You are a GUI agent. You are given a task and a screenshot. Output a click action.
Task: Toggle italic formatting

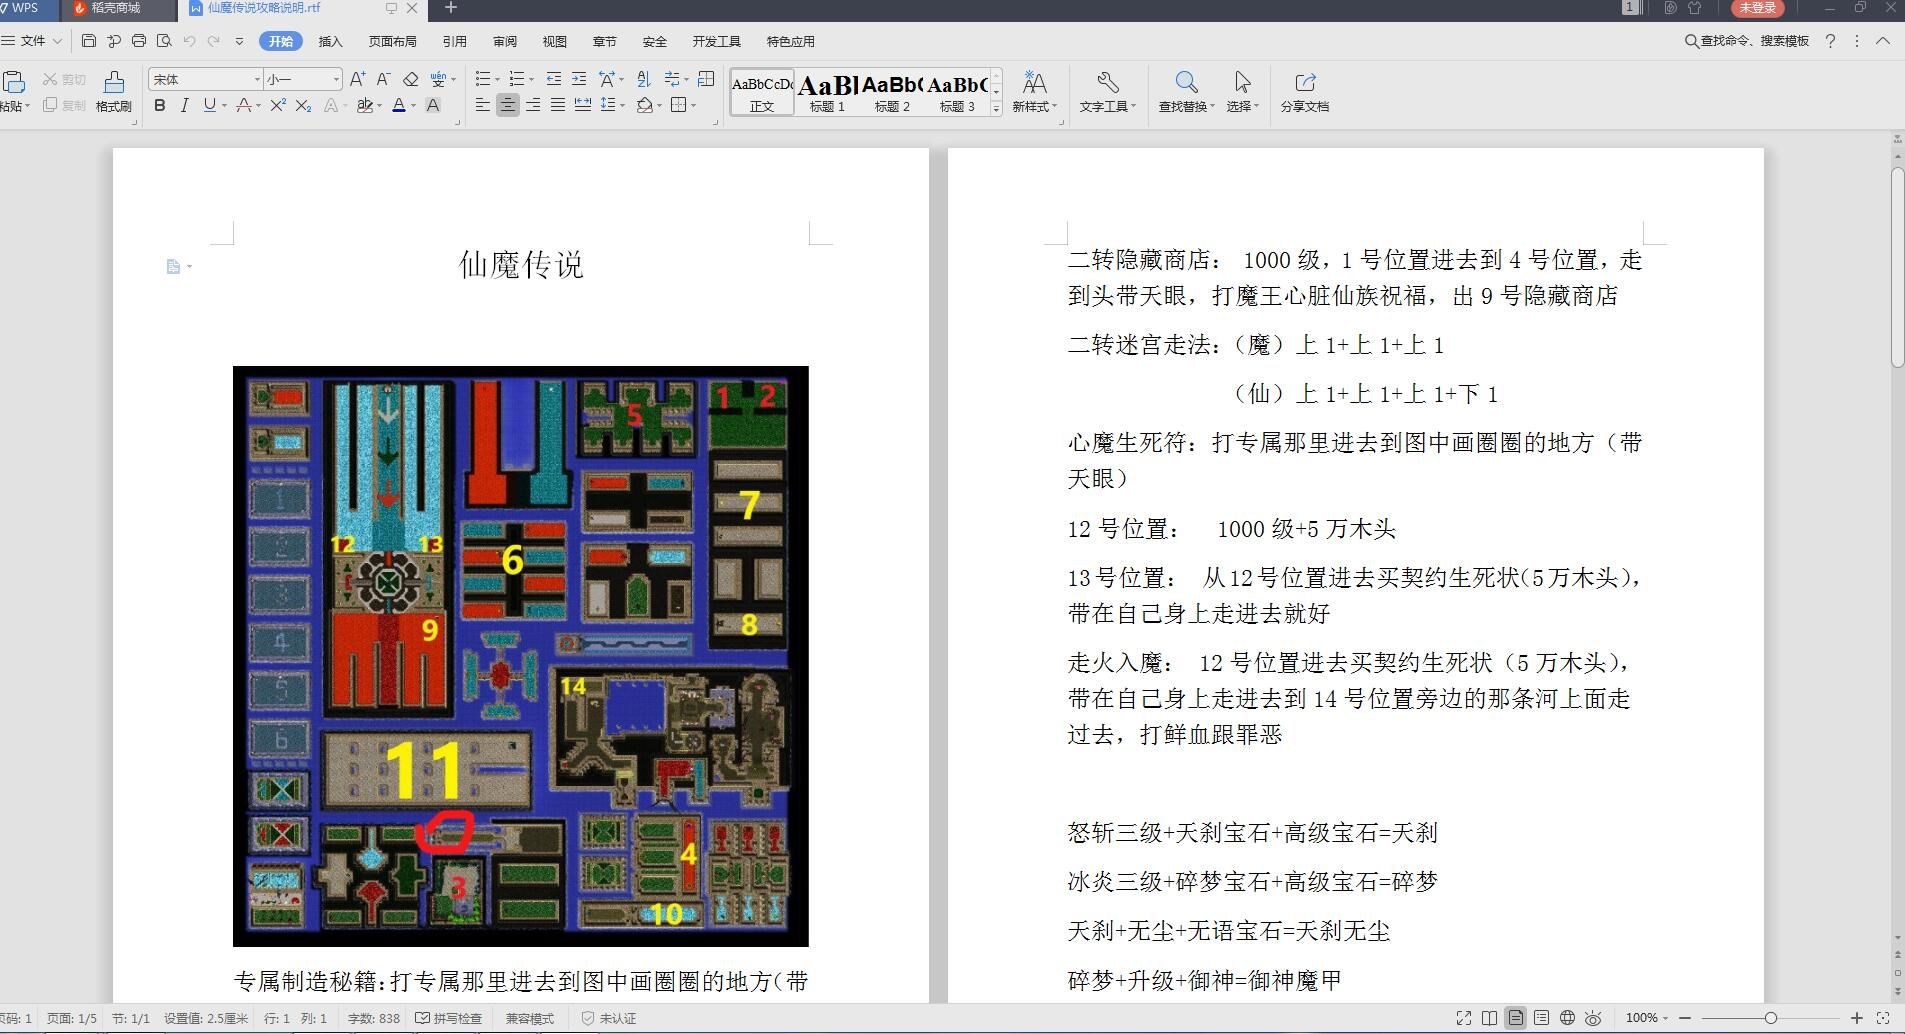(x=184, y=105)
